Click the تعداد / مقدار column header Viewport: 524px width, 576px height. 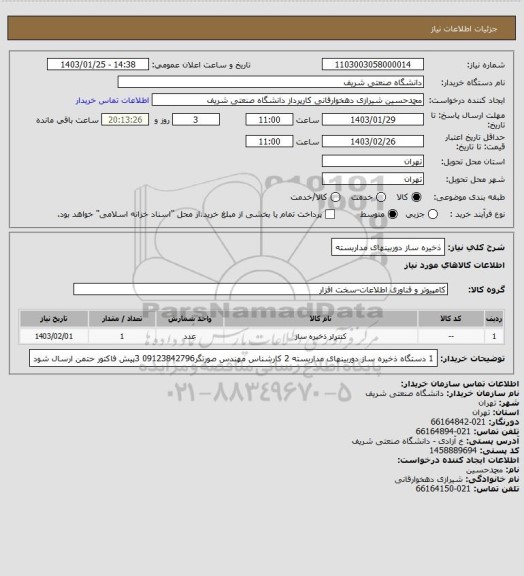pos(122,318)
